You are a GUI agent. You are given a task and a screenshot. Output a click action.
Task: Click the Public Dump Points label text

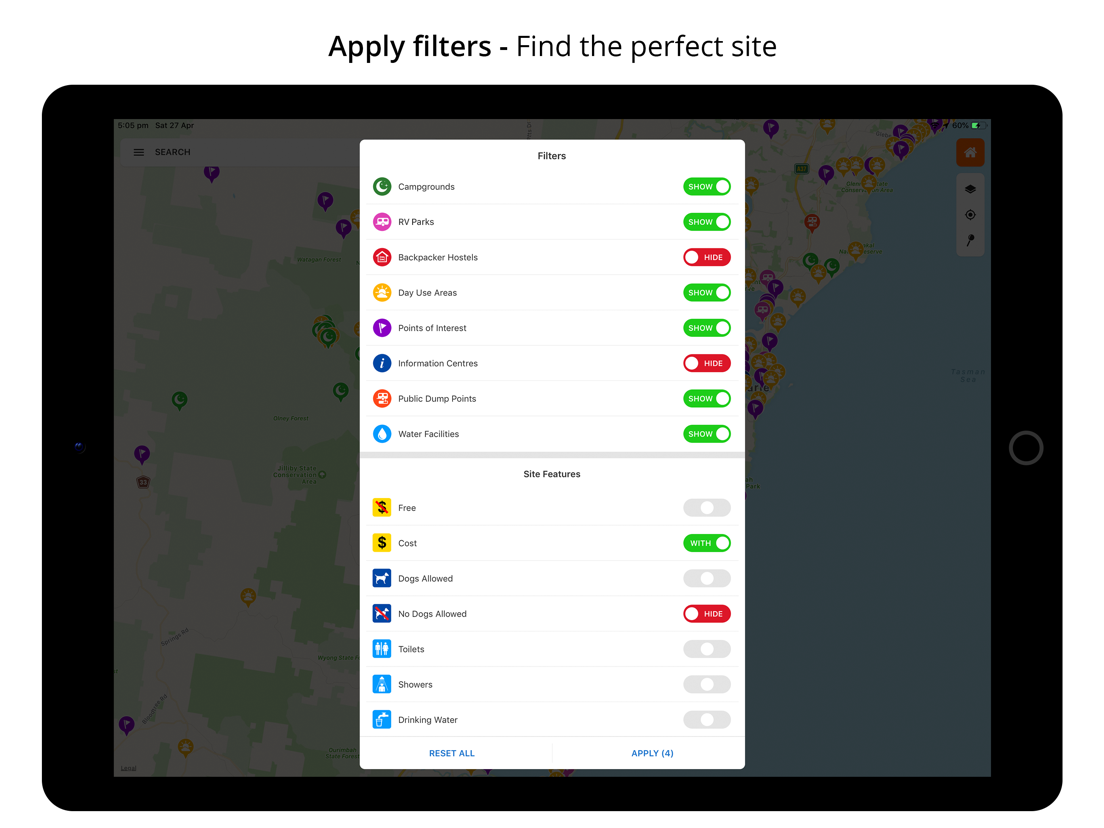(x=437, y=399)
